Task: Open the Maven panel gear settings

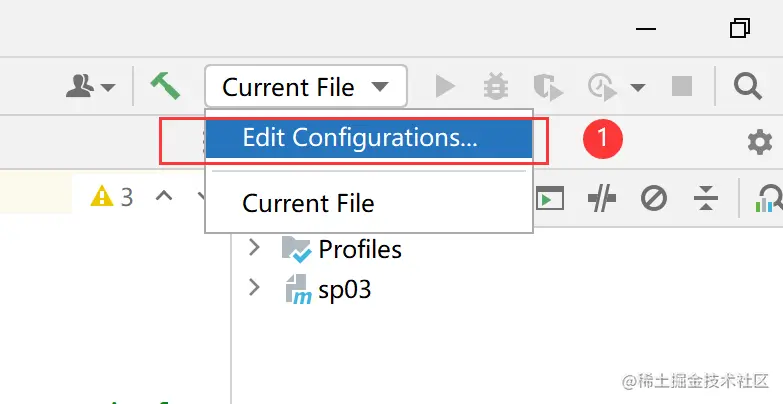Action: click(x=760, y=142)
